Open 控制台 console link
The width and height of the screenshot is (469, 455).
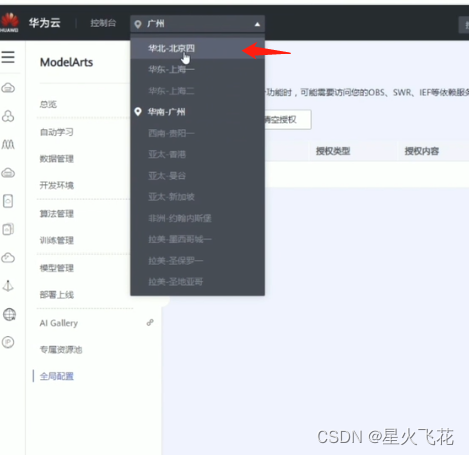[103, 23]
